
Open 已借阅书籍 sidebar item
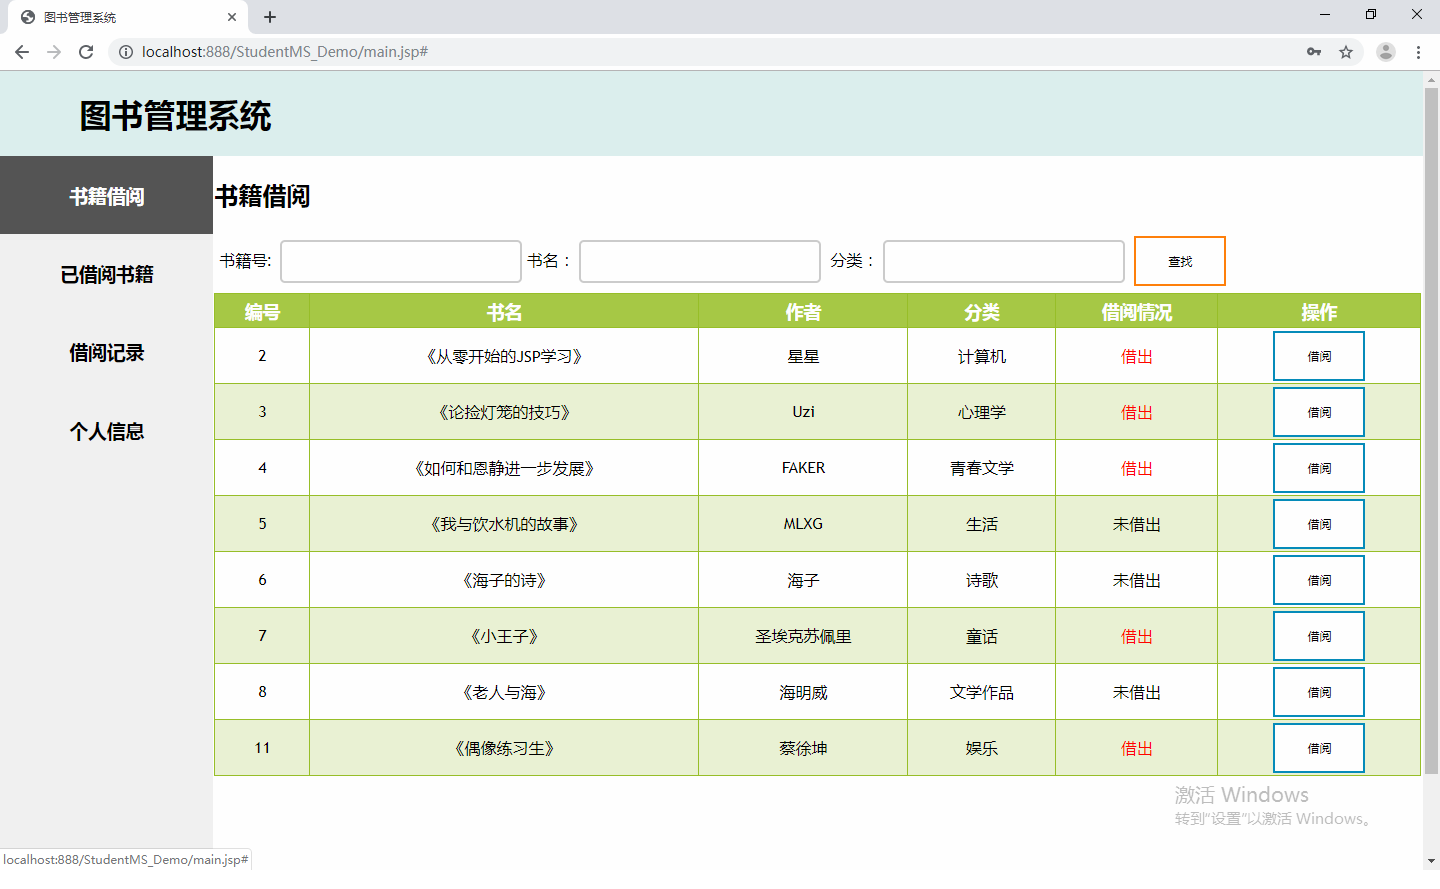point(106,274)
